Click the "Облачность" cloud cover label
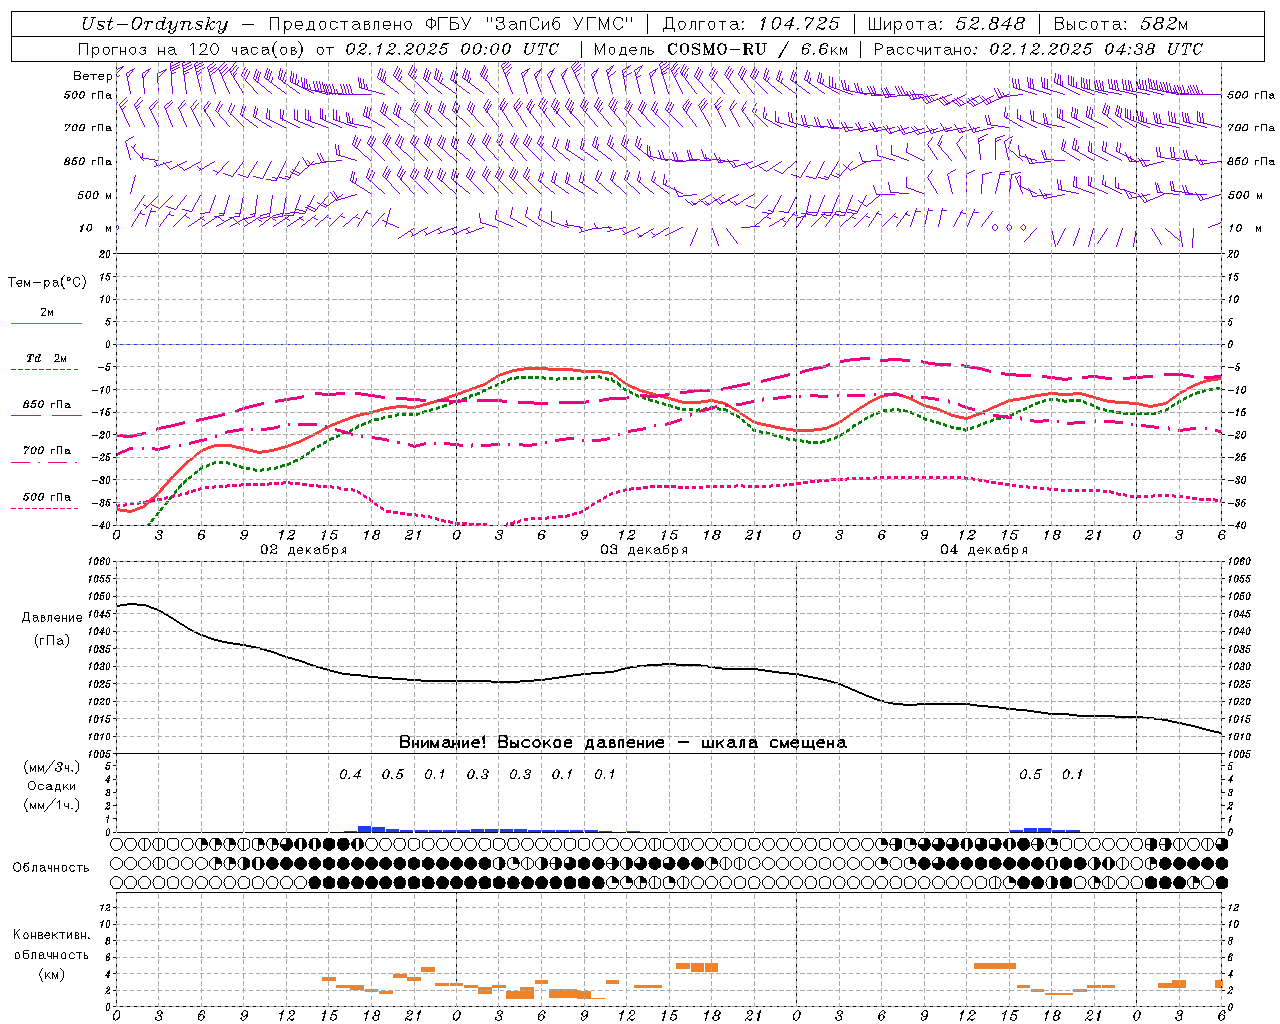Screen dimensions: 1280x1024 click(x=51, y=868)
